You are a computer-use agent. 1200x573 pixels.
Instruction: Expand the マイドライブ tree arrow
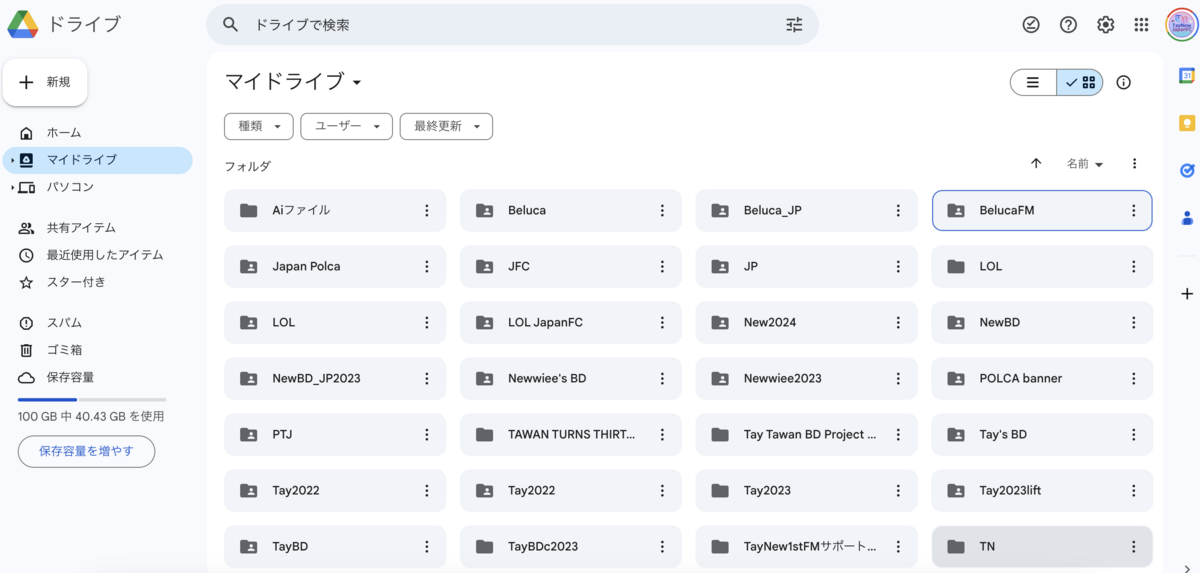(x=12, y=160)
